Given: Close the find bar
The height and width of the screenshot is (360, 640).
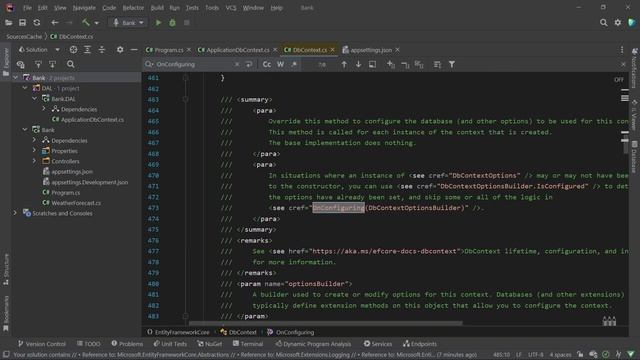Looking at the screenshot, I should click(x=623, y=64).
